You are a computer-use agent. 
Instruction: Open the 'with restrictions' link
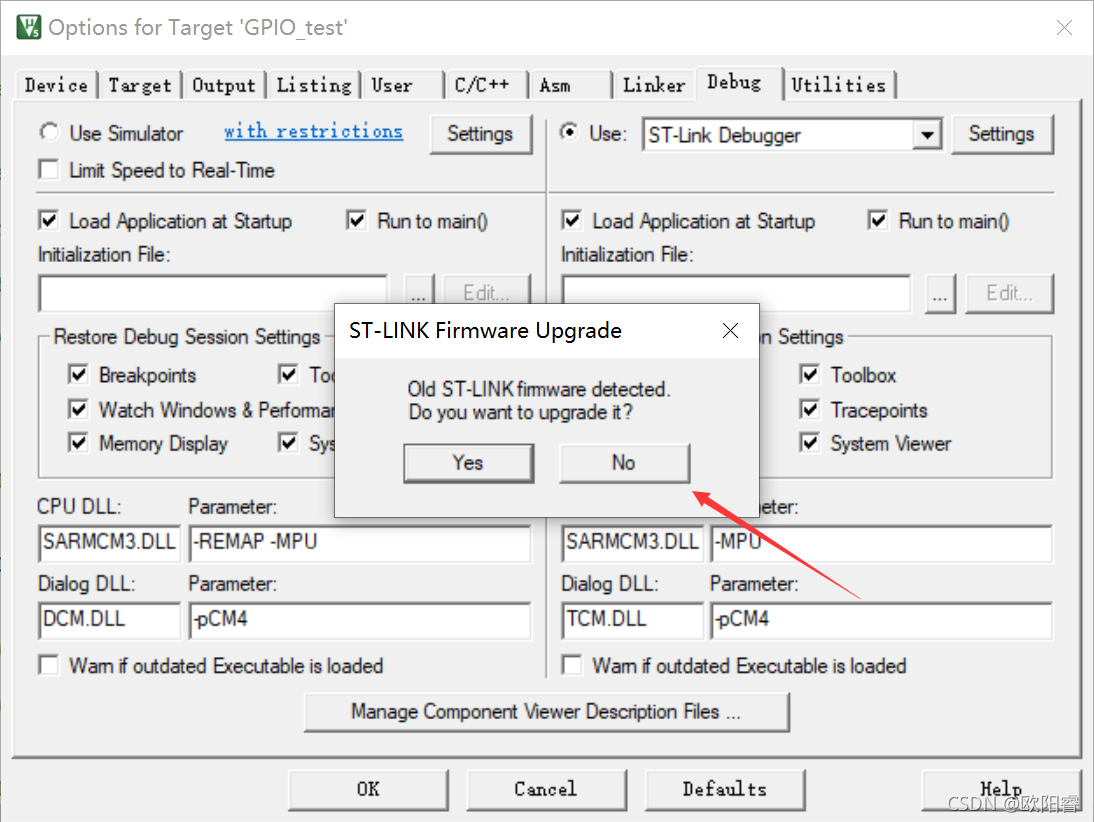click(x=313, y=131)
